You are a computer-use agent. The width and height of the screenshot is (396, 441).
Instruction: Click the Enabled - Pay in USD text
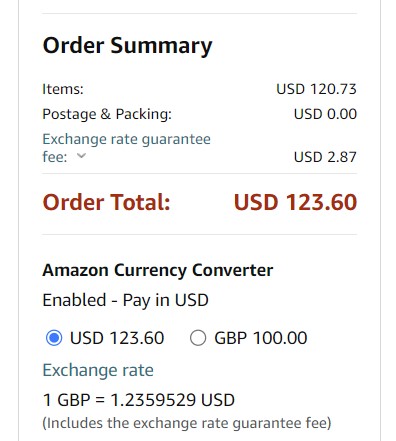(125, 300)
